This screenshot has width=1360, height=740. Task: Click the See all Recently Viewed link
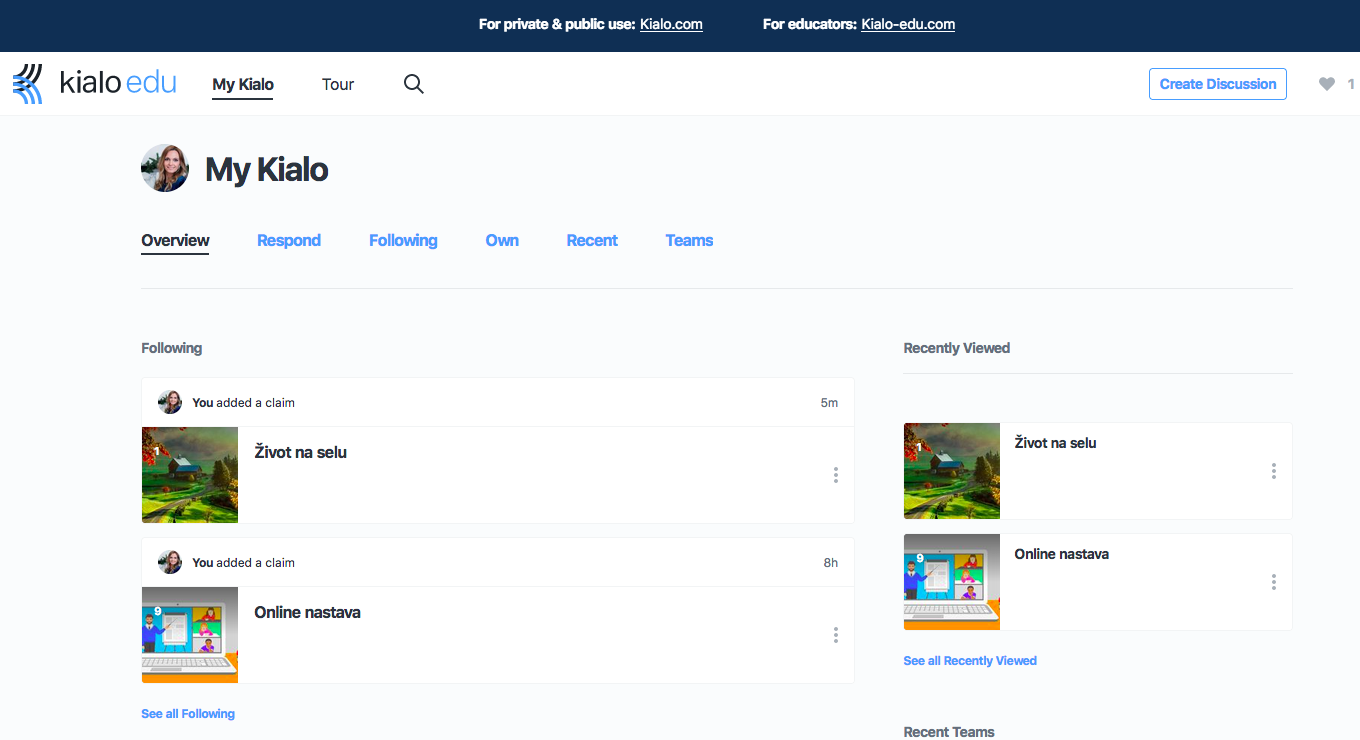[969, 661]
